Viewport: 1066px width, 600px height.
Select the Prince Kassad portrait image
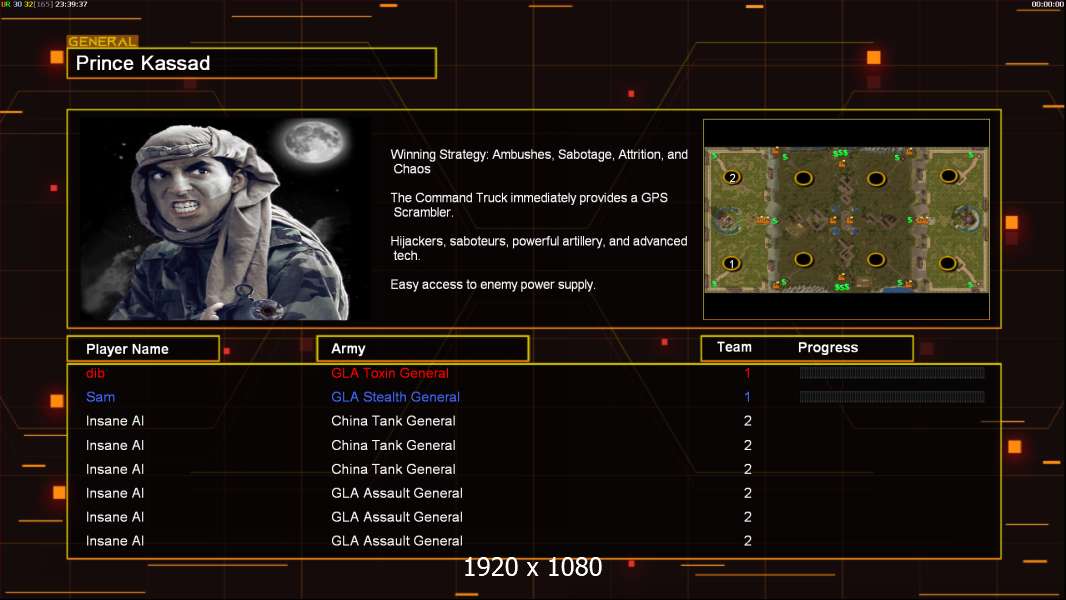click(x=225, y=219)
